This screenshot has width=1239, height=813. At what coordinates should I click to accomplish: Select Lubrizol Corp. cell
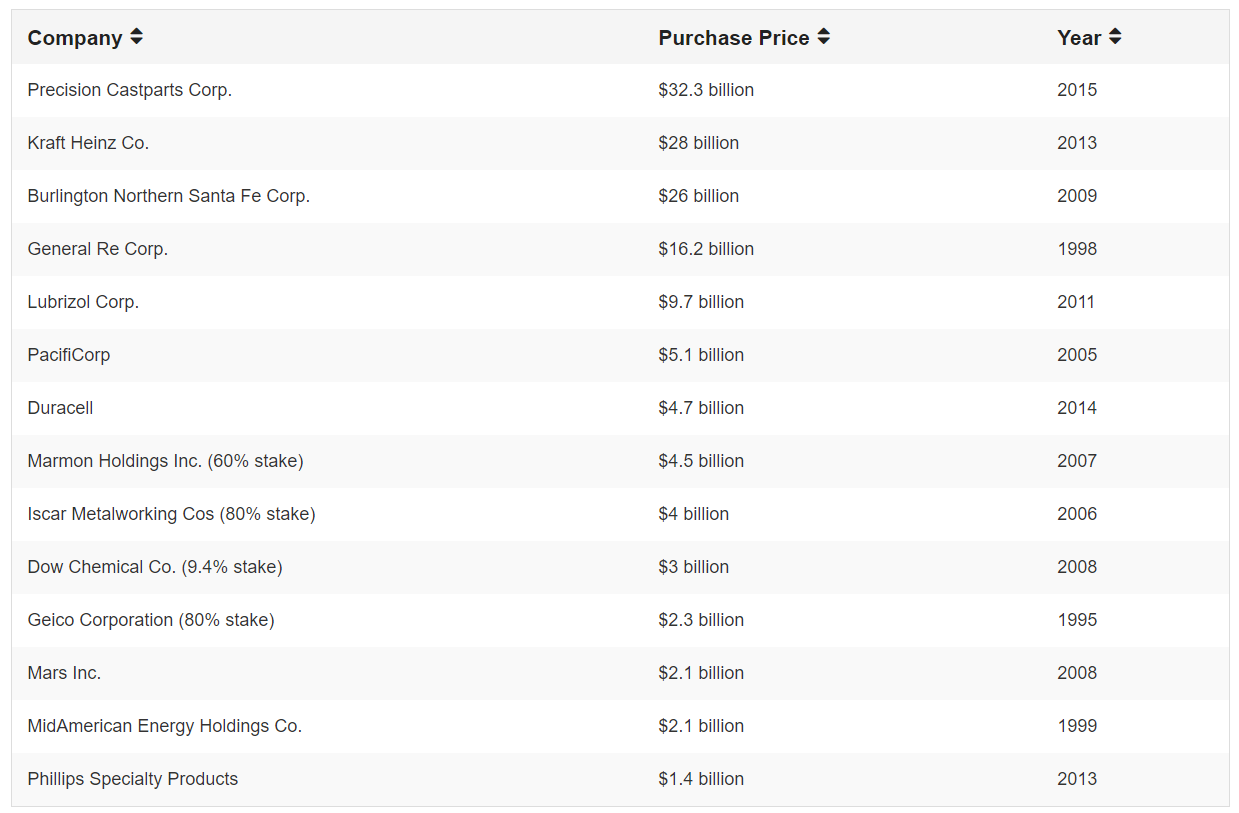[83, 302]
